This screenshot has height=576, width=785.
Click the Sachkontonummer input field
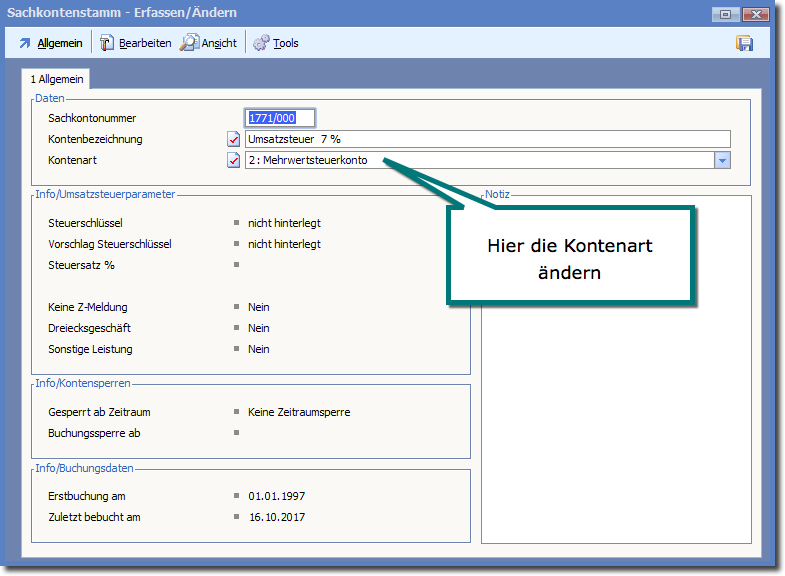[280, 118]
